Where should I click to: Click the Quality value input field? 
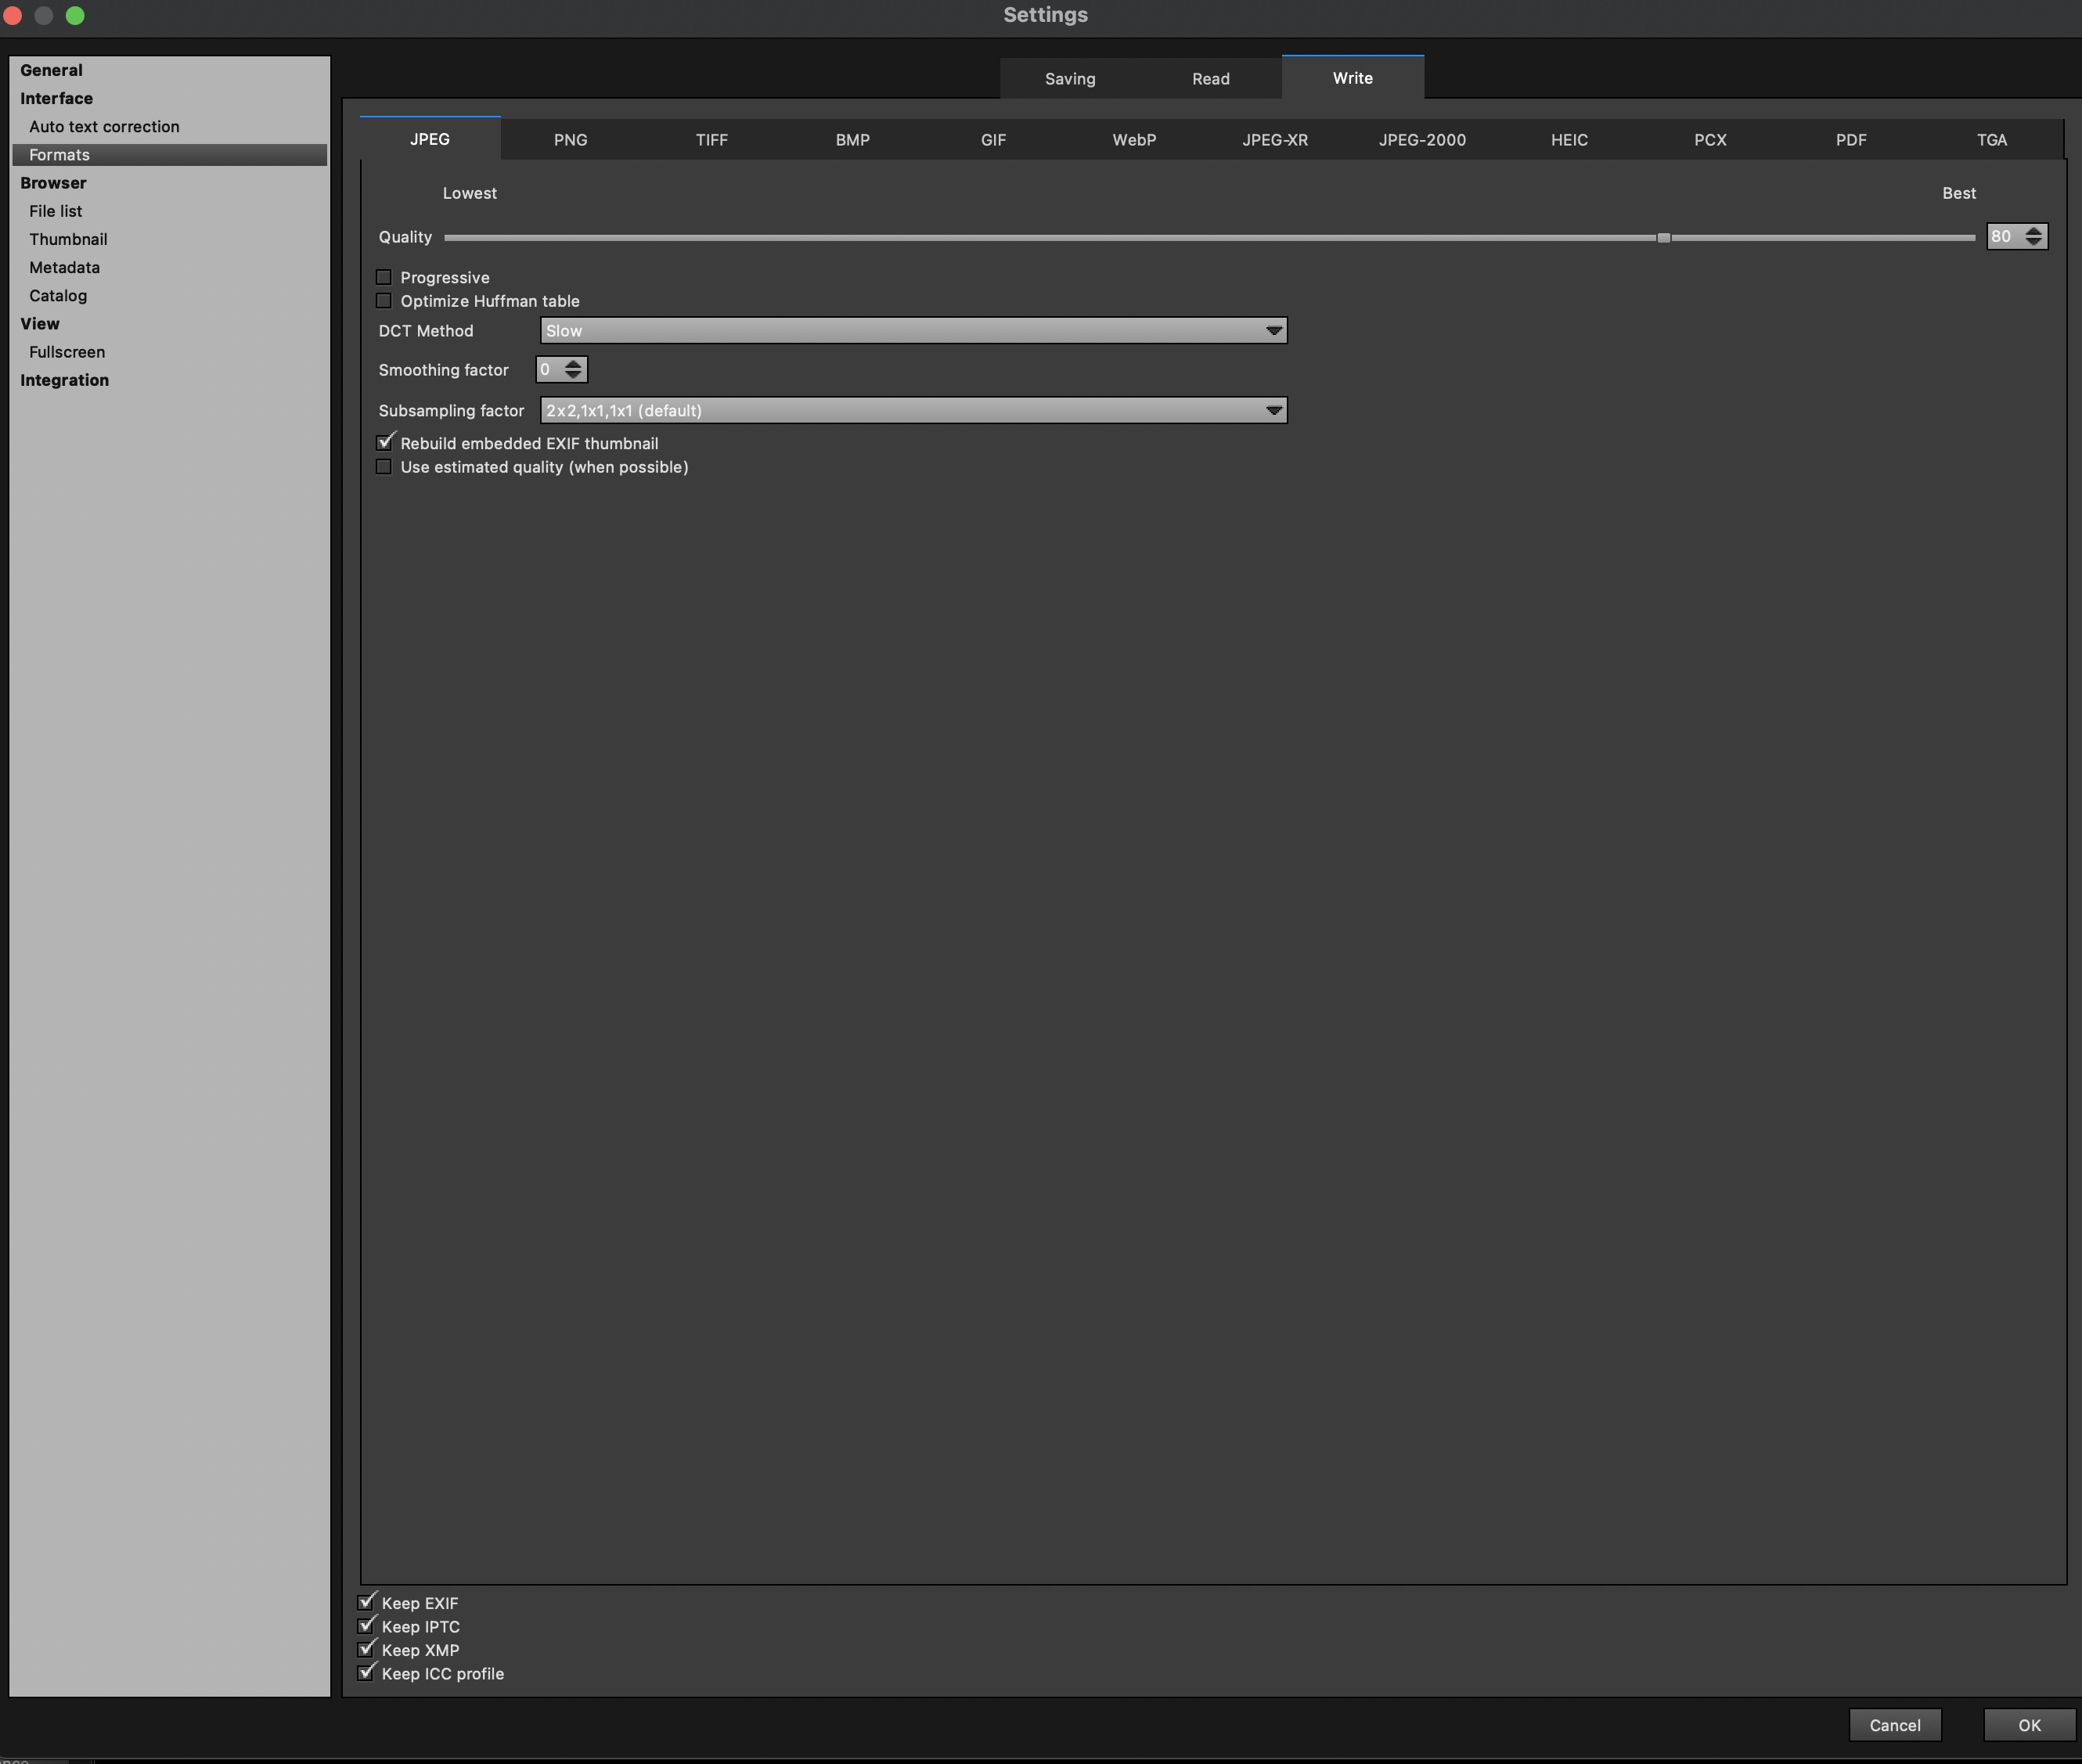click(2003, 237)
